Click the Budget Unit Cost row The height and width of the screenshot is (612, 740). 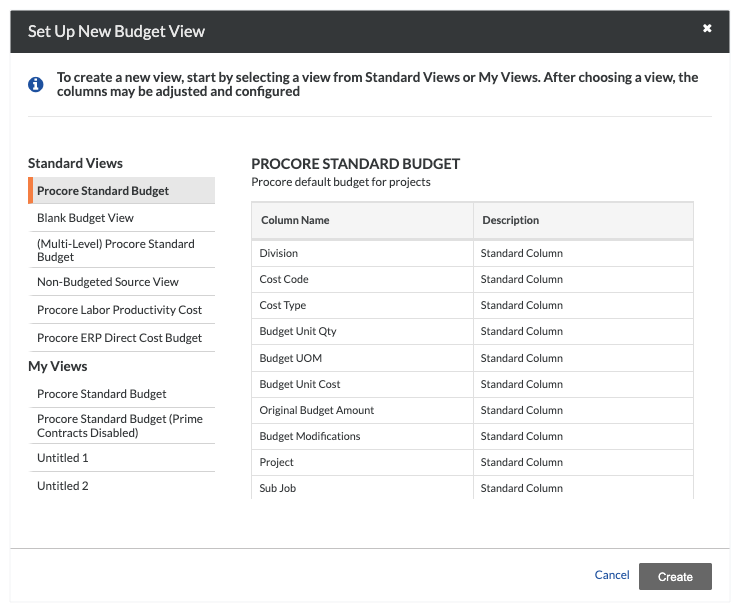point(472,384)
